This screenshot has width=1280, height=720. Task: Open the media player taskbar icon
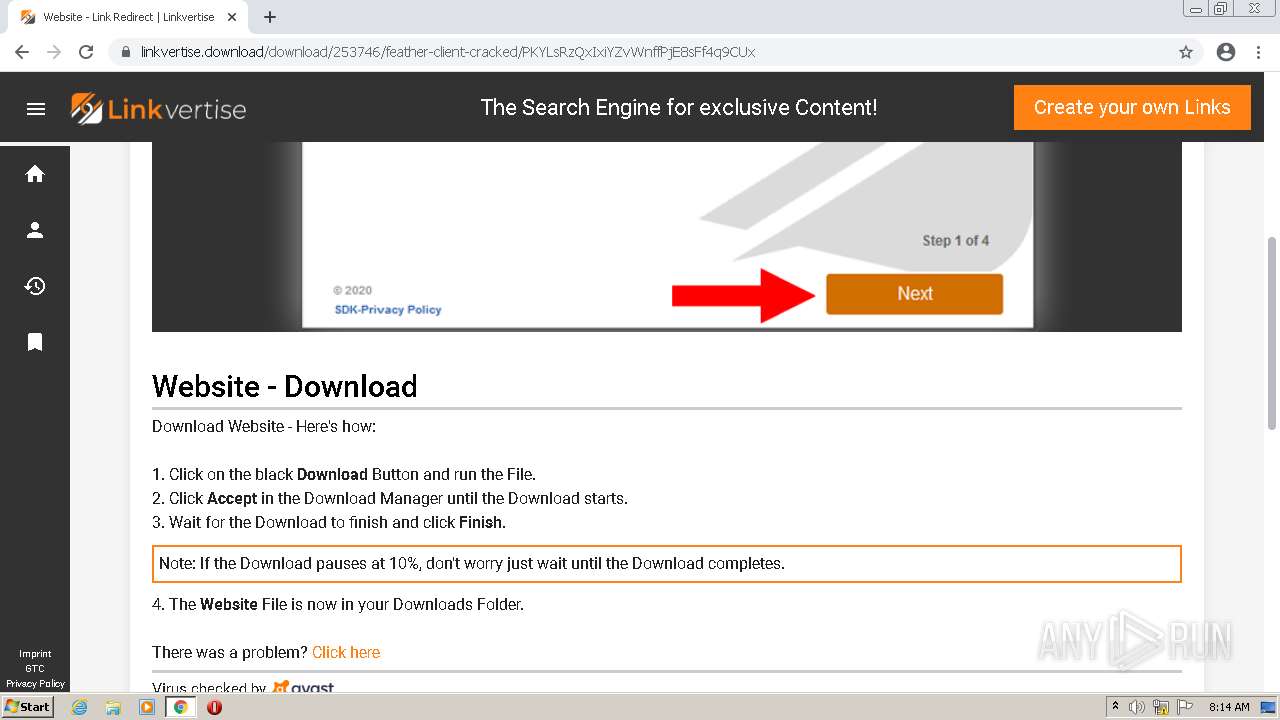(147, 707)
